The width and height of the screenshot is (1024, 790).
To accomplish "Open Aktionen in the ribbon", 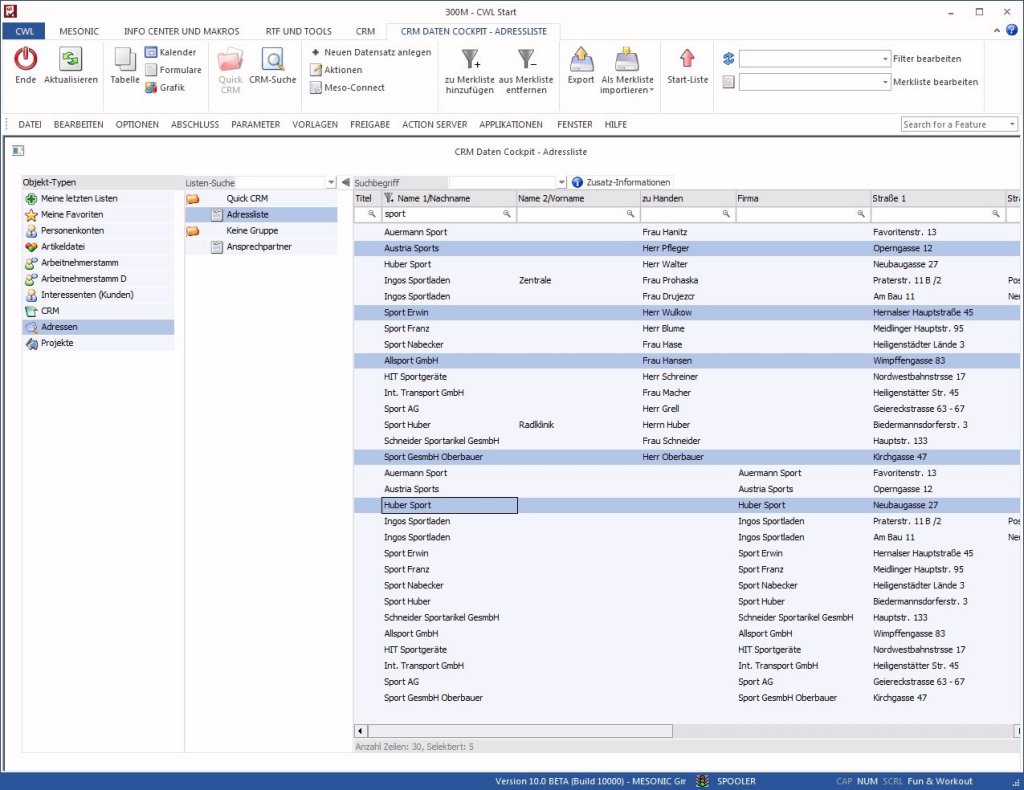I will click(x=336, y=70).
